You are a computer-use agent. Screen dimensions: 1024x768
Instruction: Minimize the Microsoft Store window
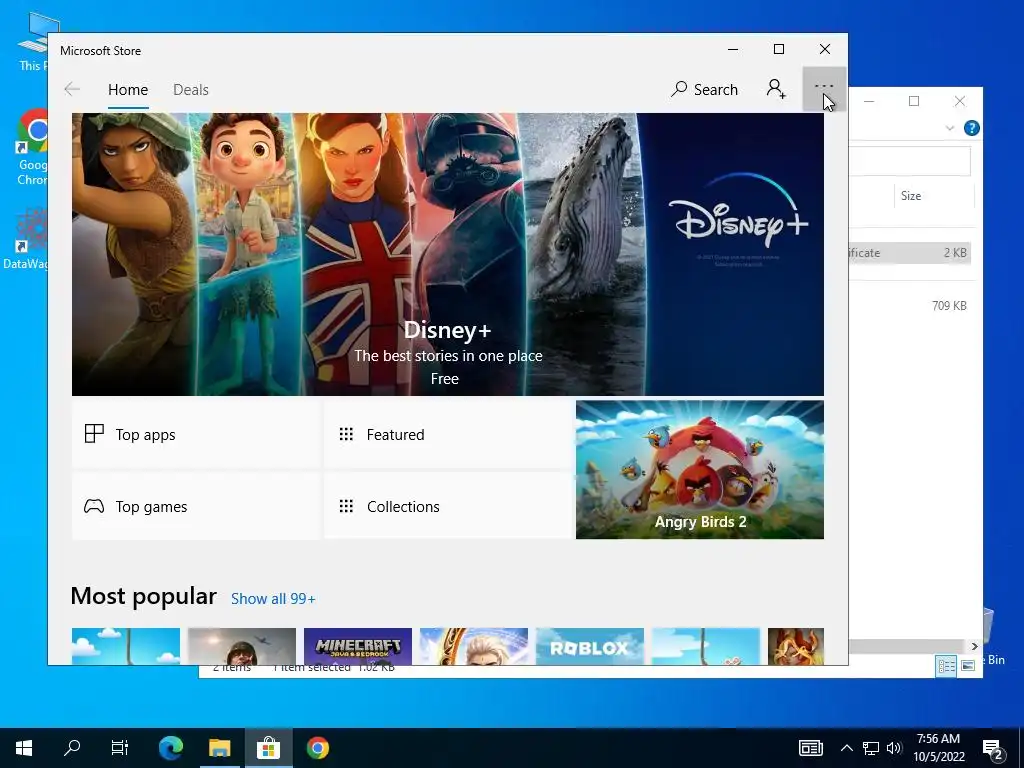tap(733, 50)
